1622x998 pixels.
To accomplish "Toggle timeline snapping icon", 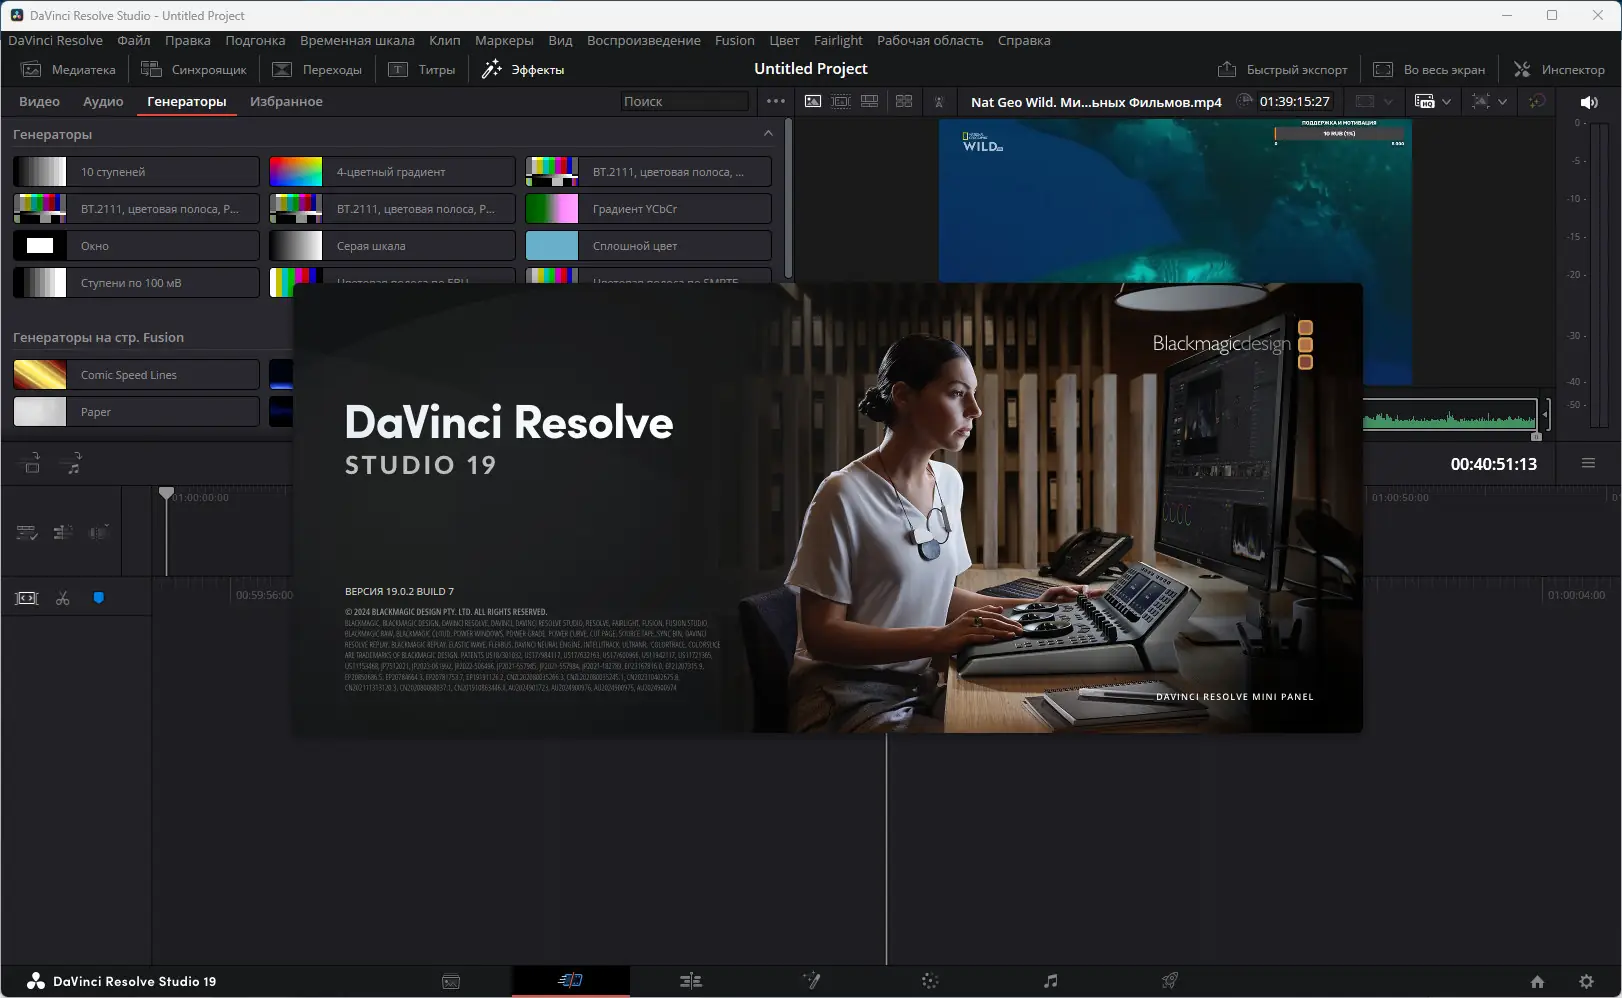I will (x=63, y=533).
